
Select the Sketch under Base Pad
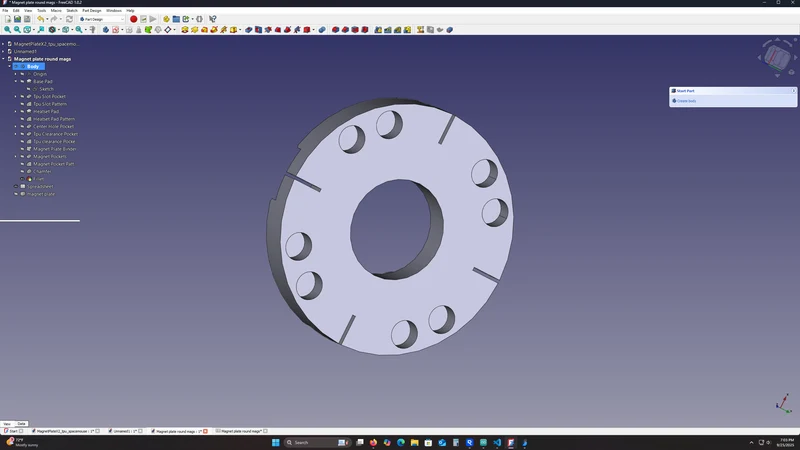(x=46, y=89)
